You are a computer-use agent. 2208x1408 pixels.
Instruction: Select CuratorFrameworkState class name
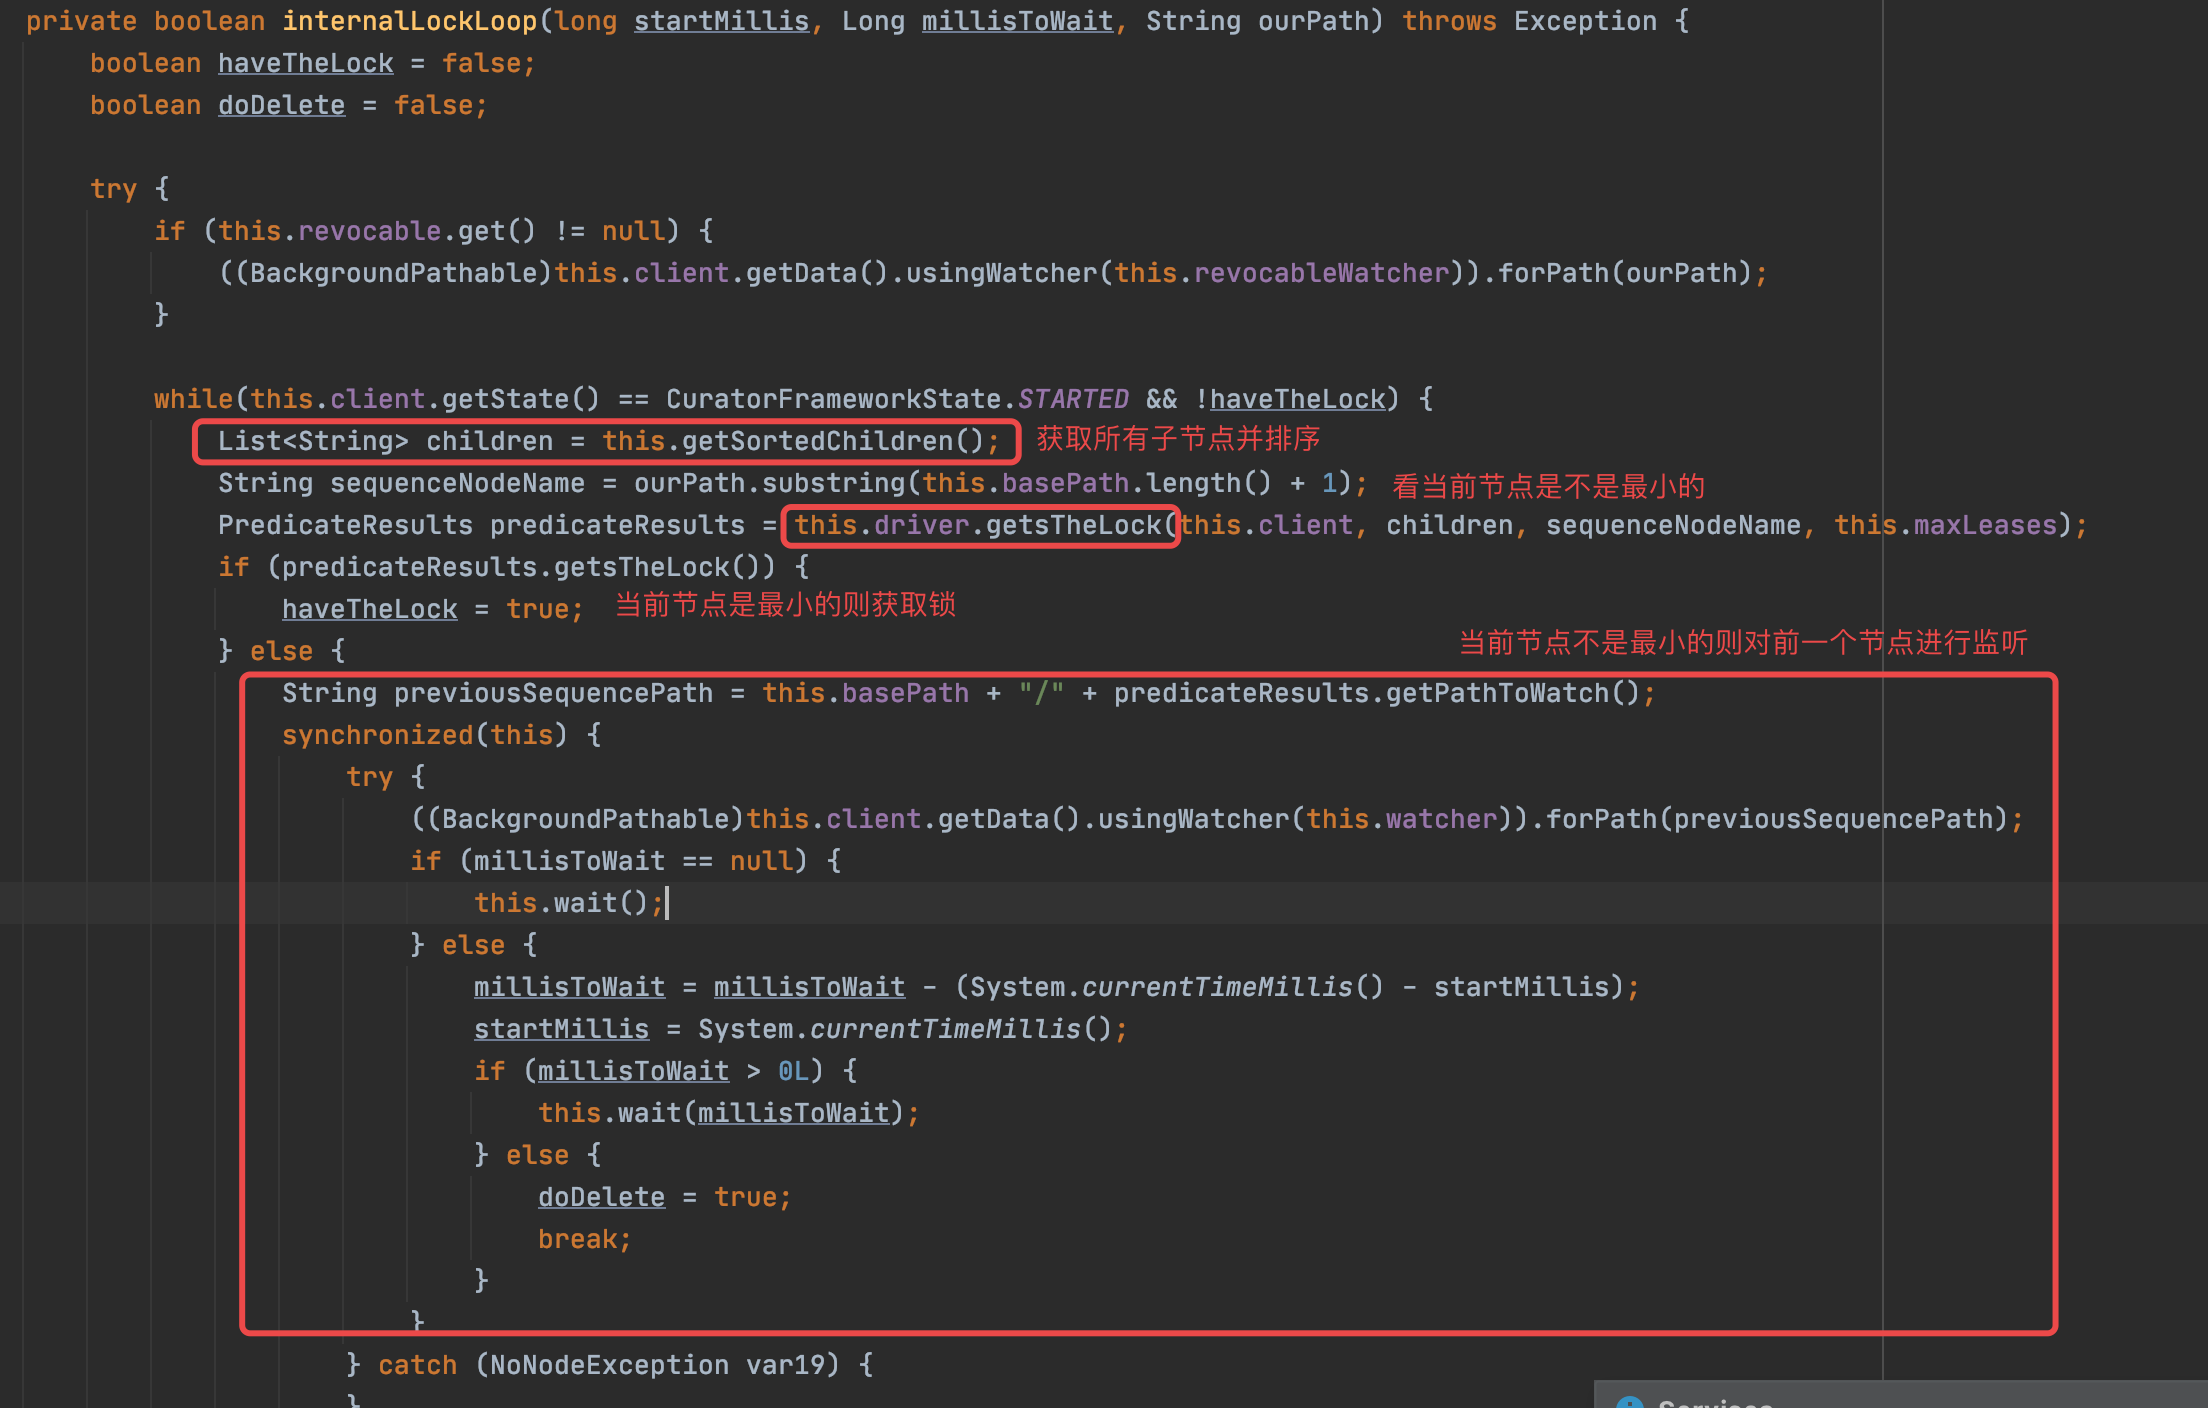tap(834, 399)
